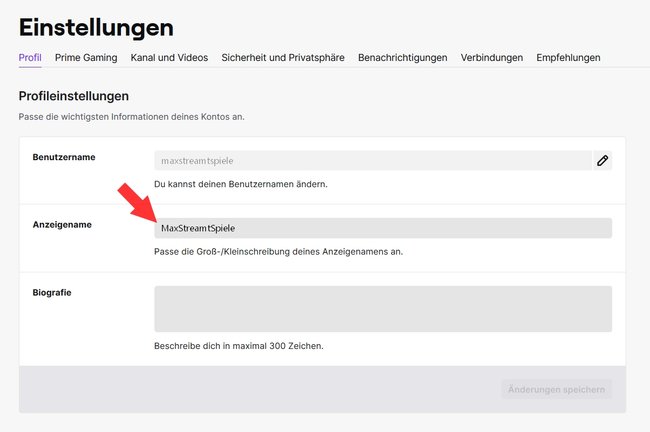650x432 pixels.
Task: Open the Prime Gaming tab
Action: [86, 58]
